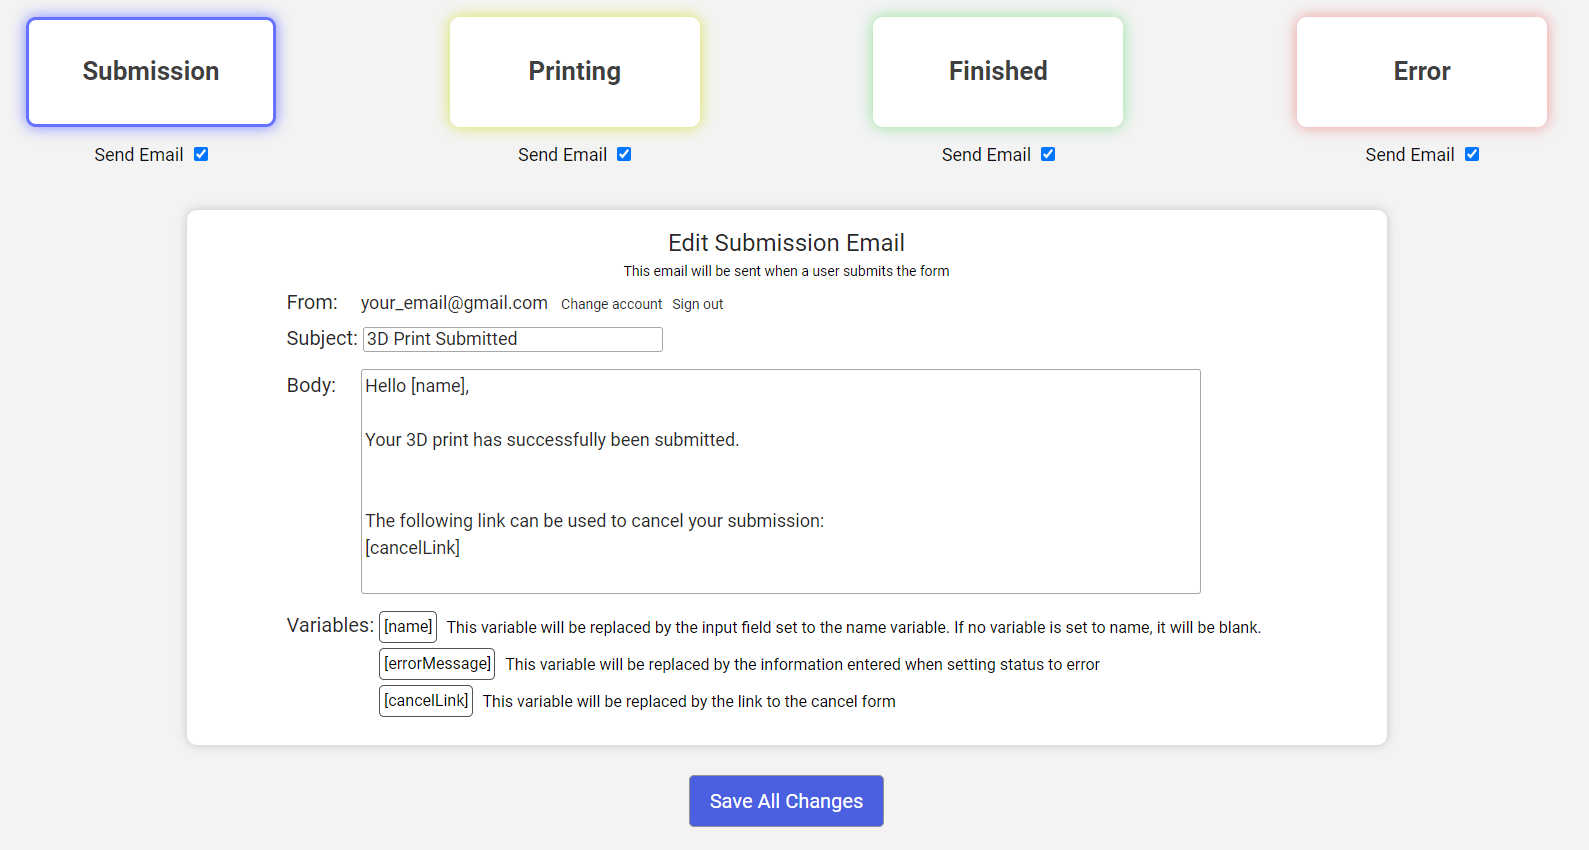Select the Submission email card
Screen dimensions: 1589x850
(x=151, y=72)
